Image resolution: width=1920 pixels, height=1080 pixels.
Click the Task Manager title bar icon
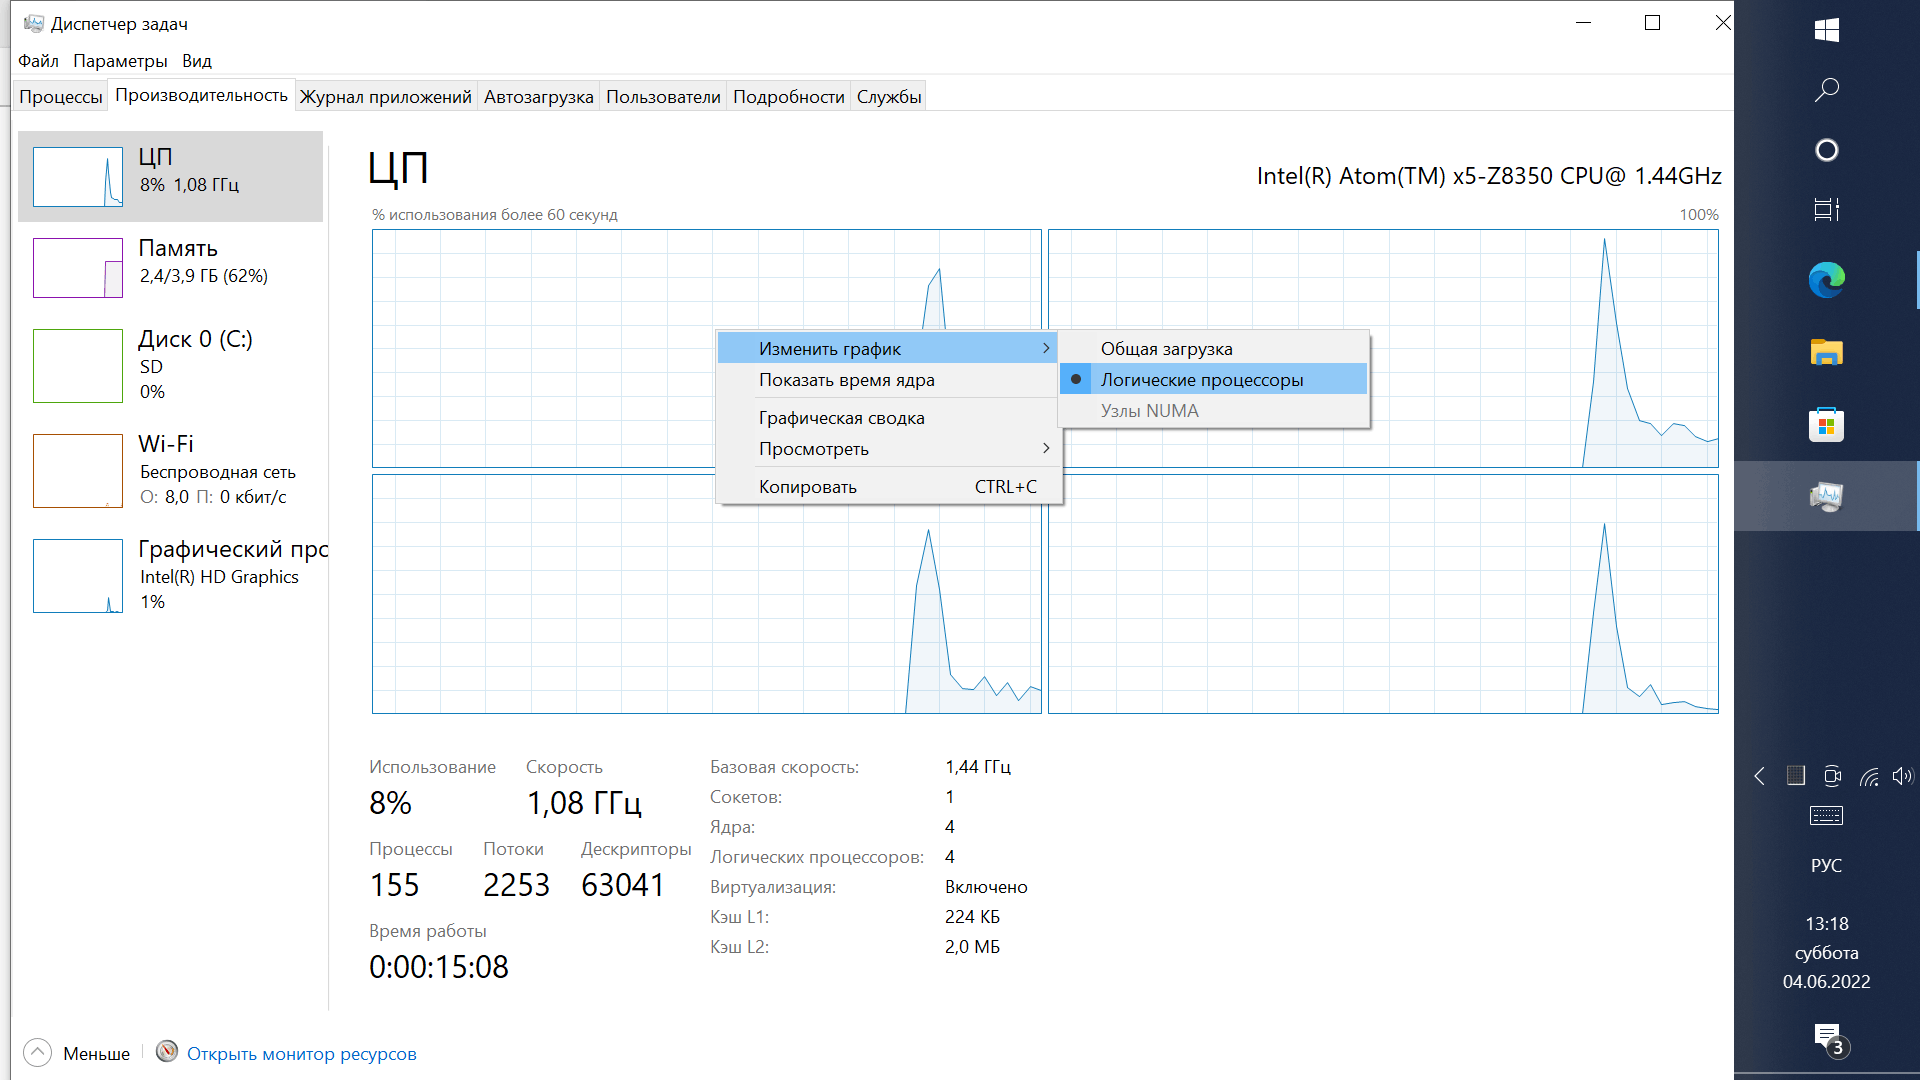point(33,23)
